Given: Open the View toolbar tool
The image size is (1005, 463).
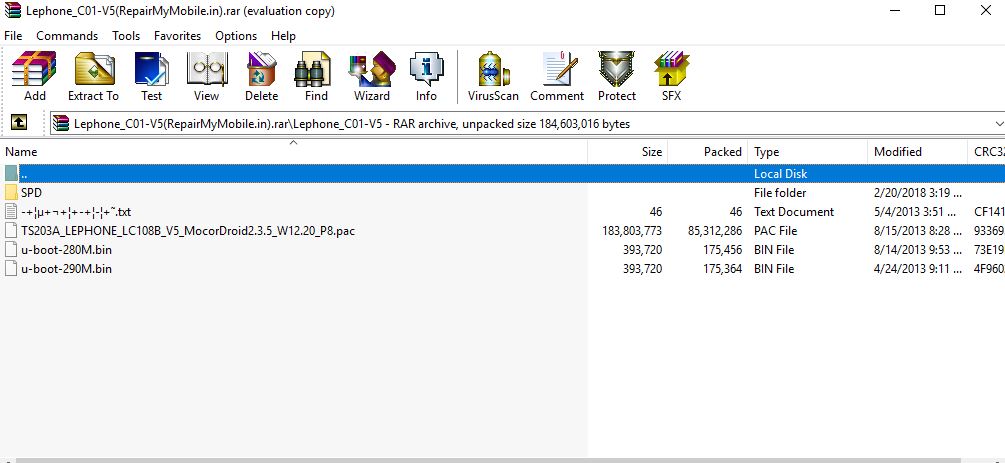Looking at the screenshot, I should pos(206,77).
